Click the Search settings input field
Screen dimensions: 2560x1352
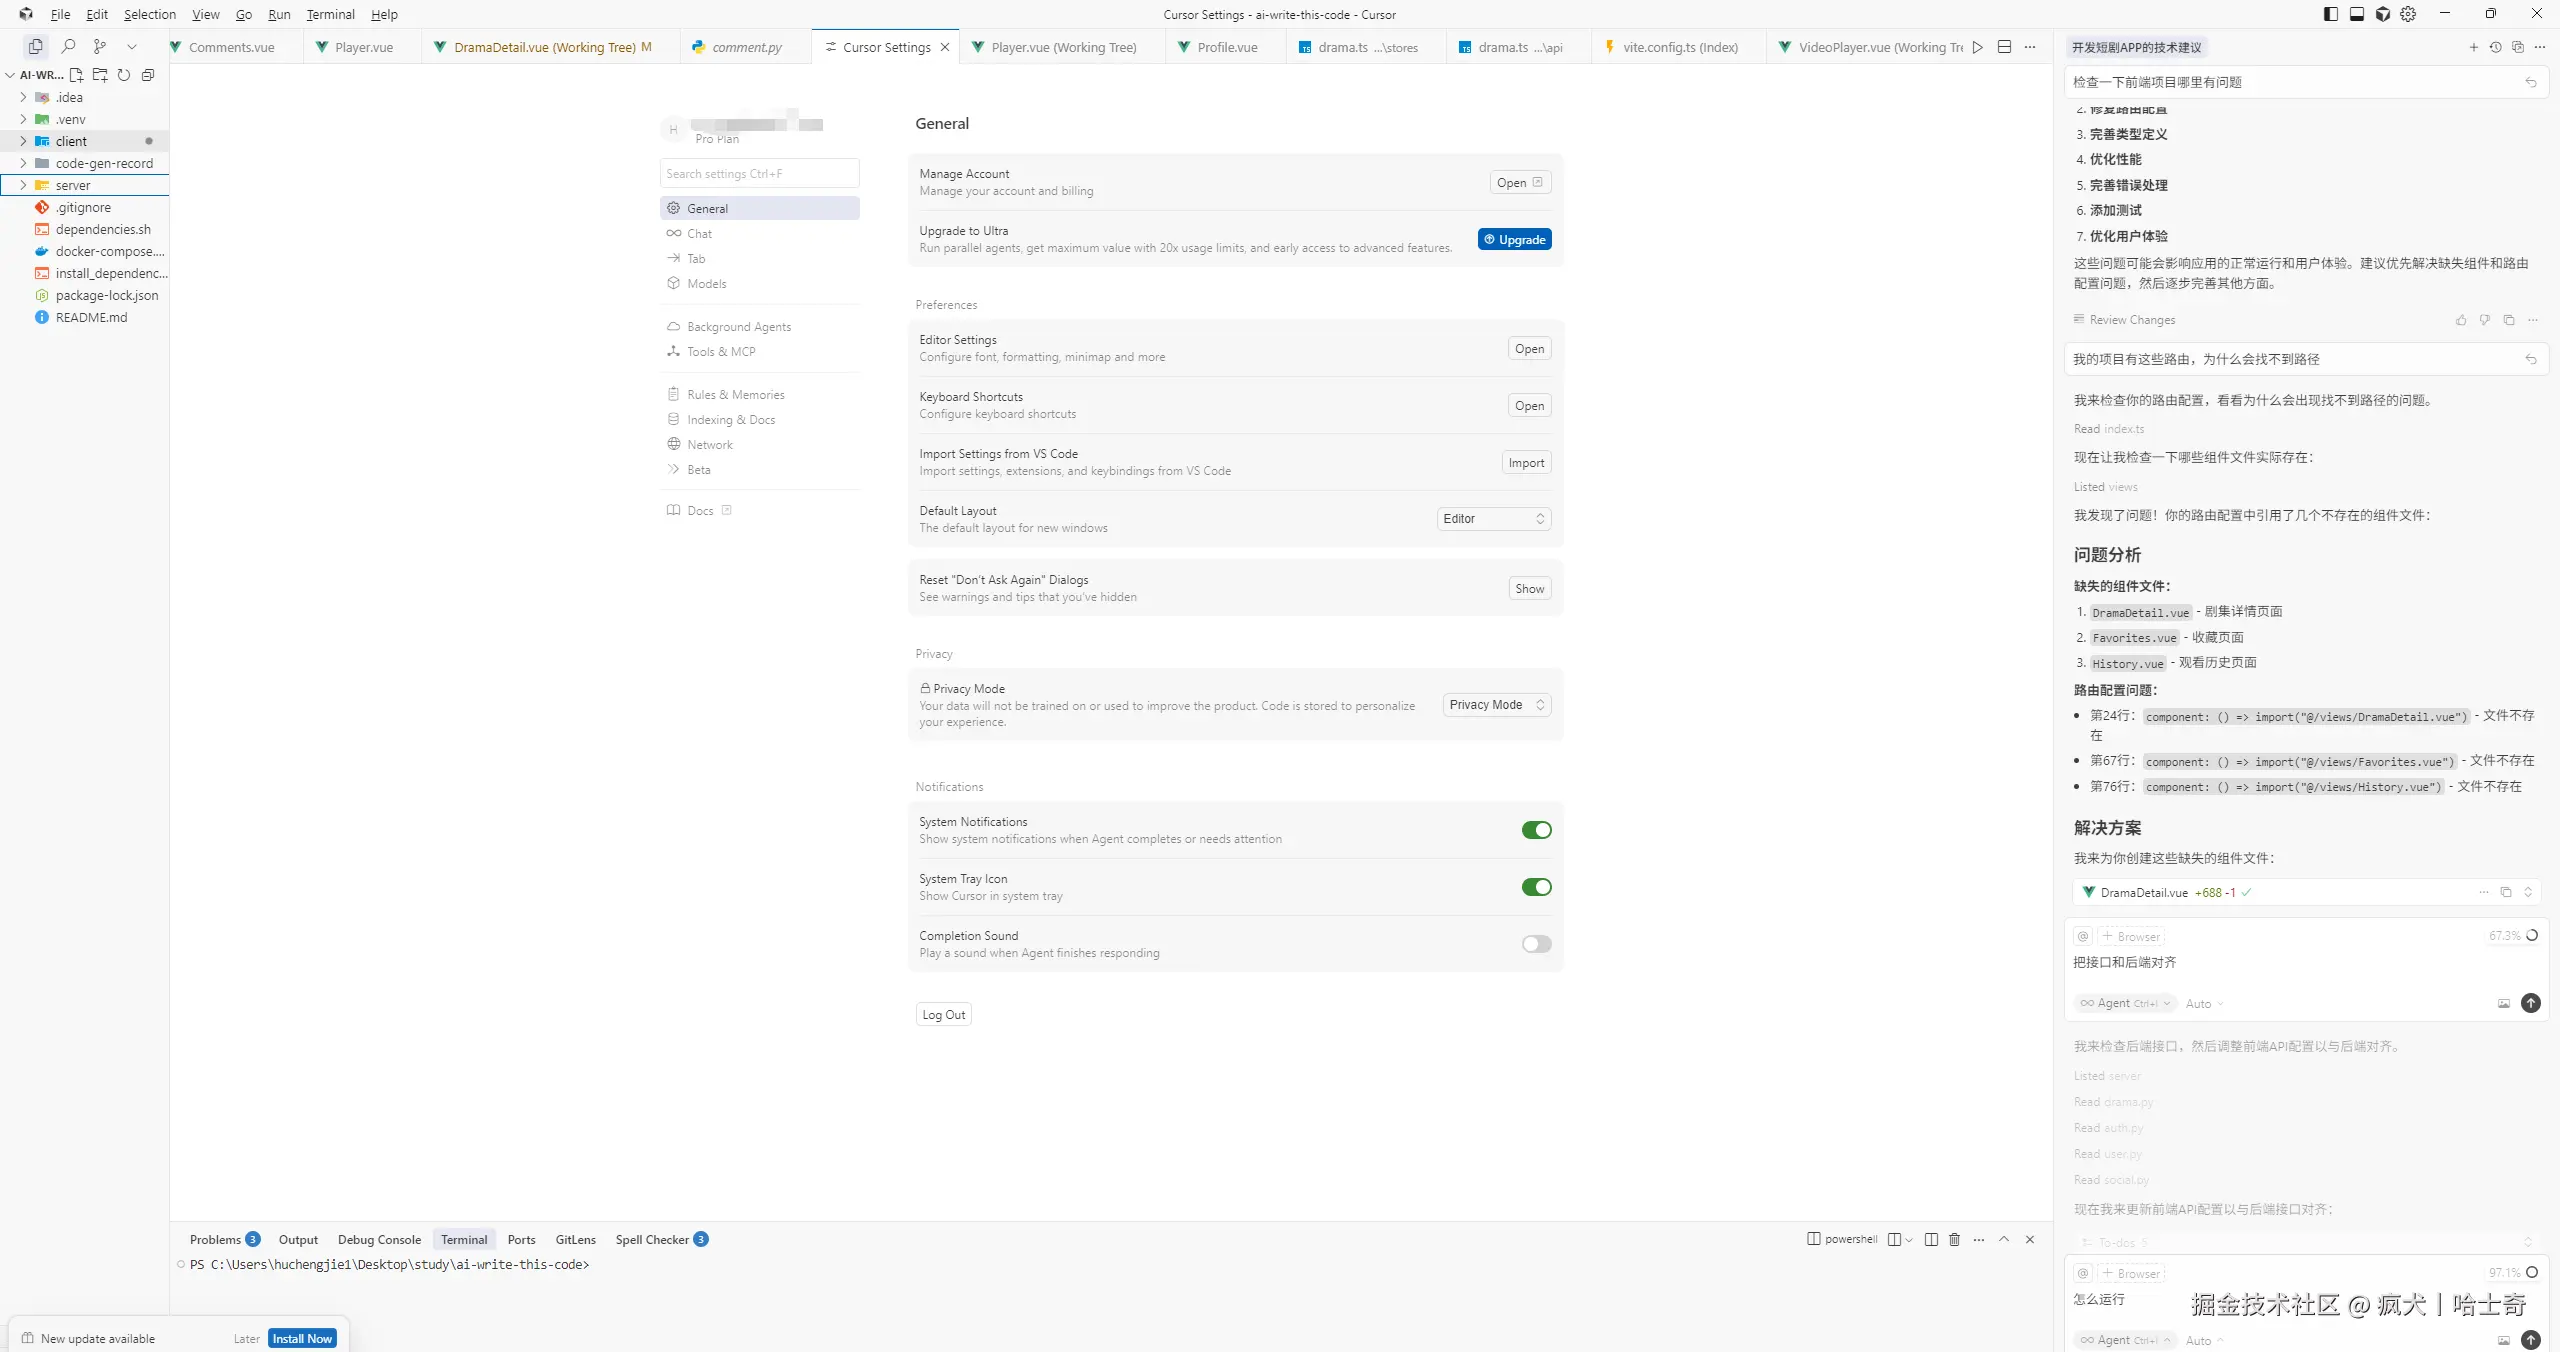click(759, 173)
